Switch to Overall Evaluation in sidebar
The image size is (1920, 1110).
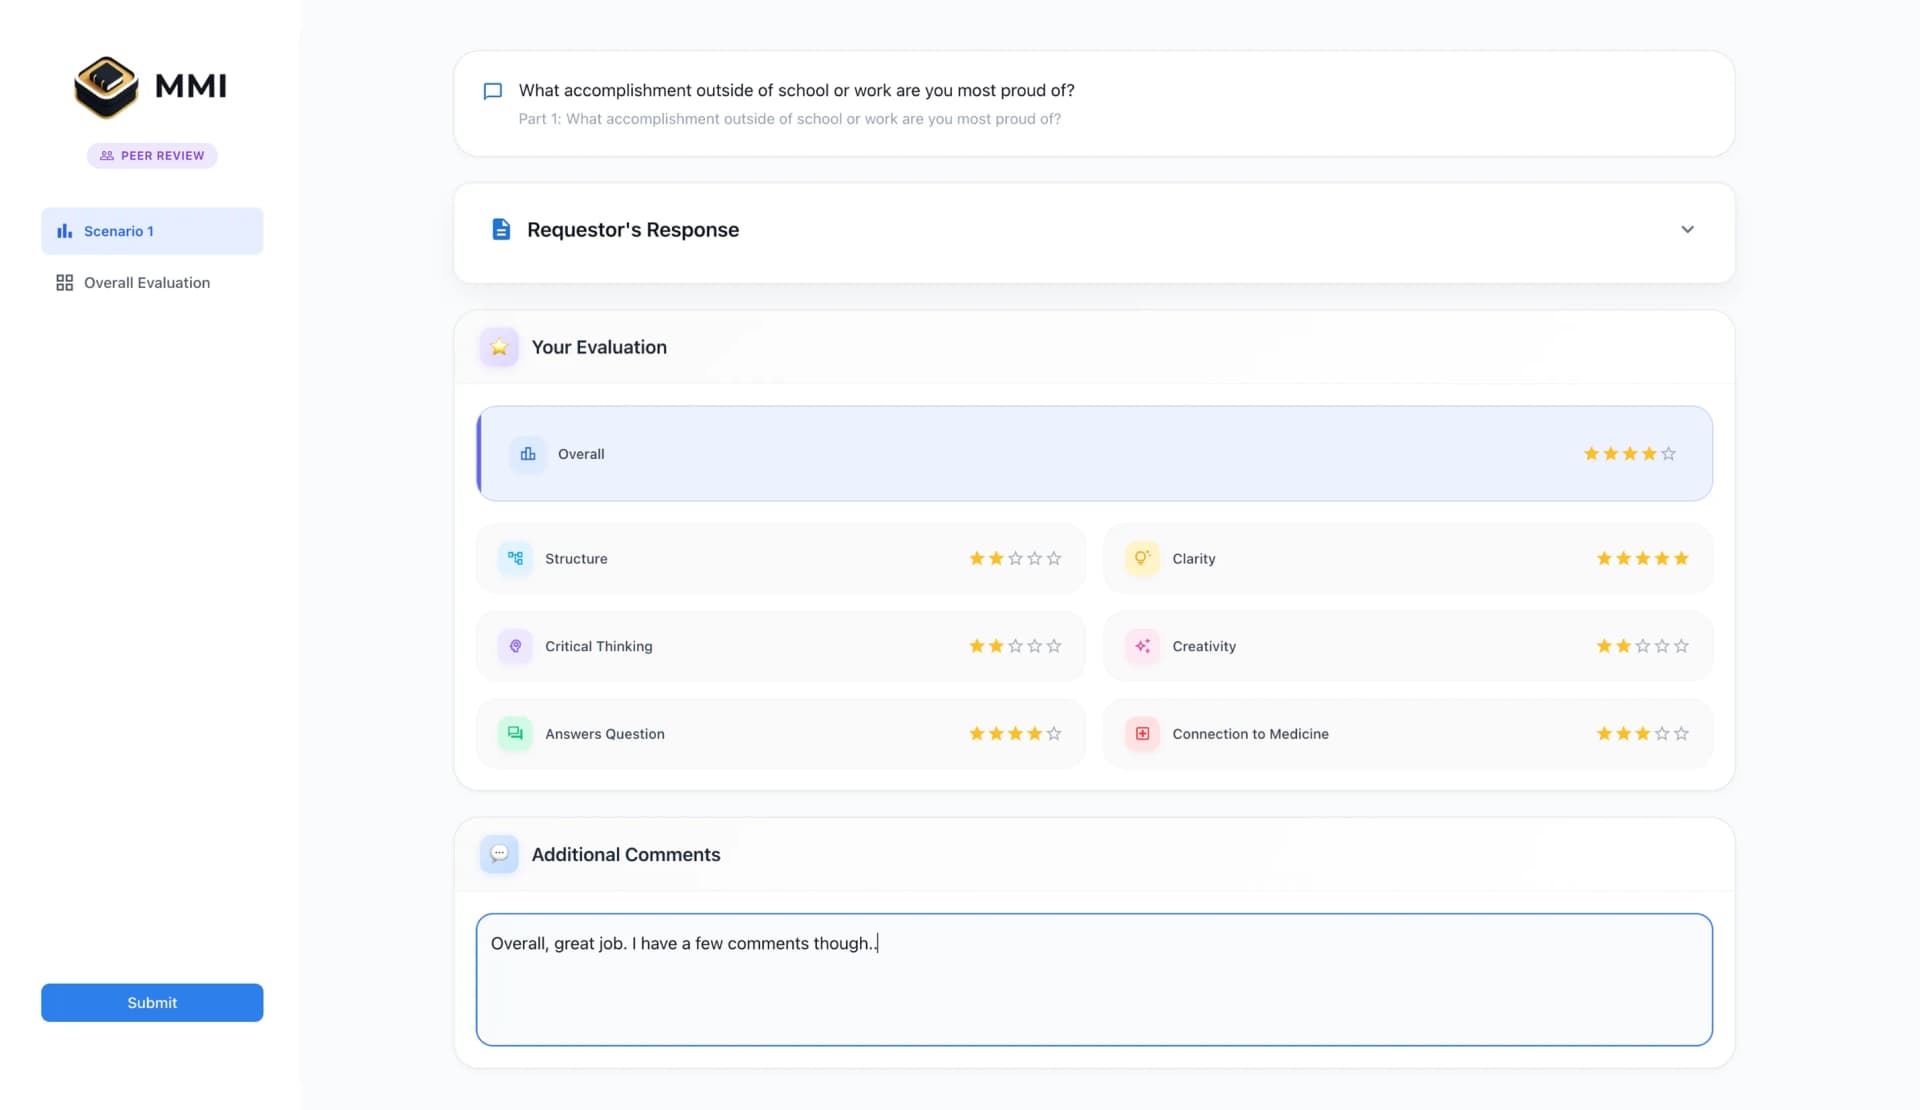pos(146,283)
